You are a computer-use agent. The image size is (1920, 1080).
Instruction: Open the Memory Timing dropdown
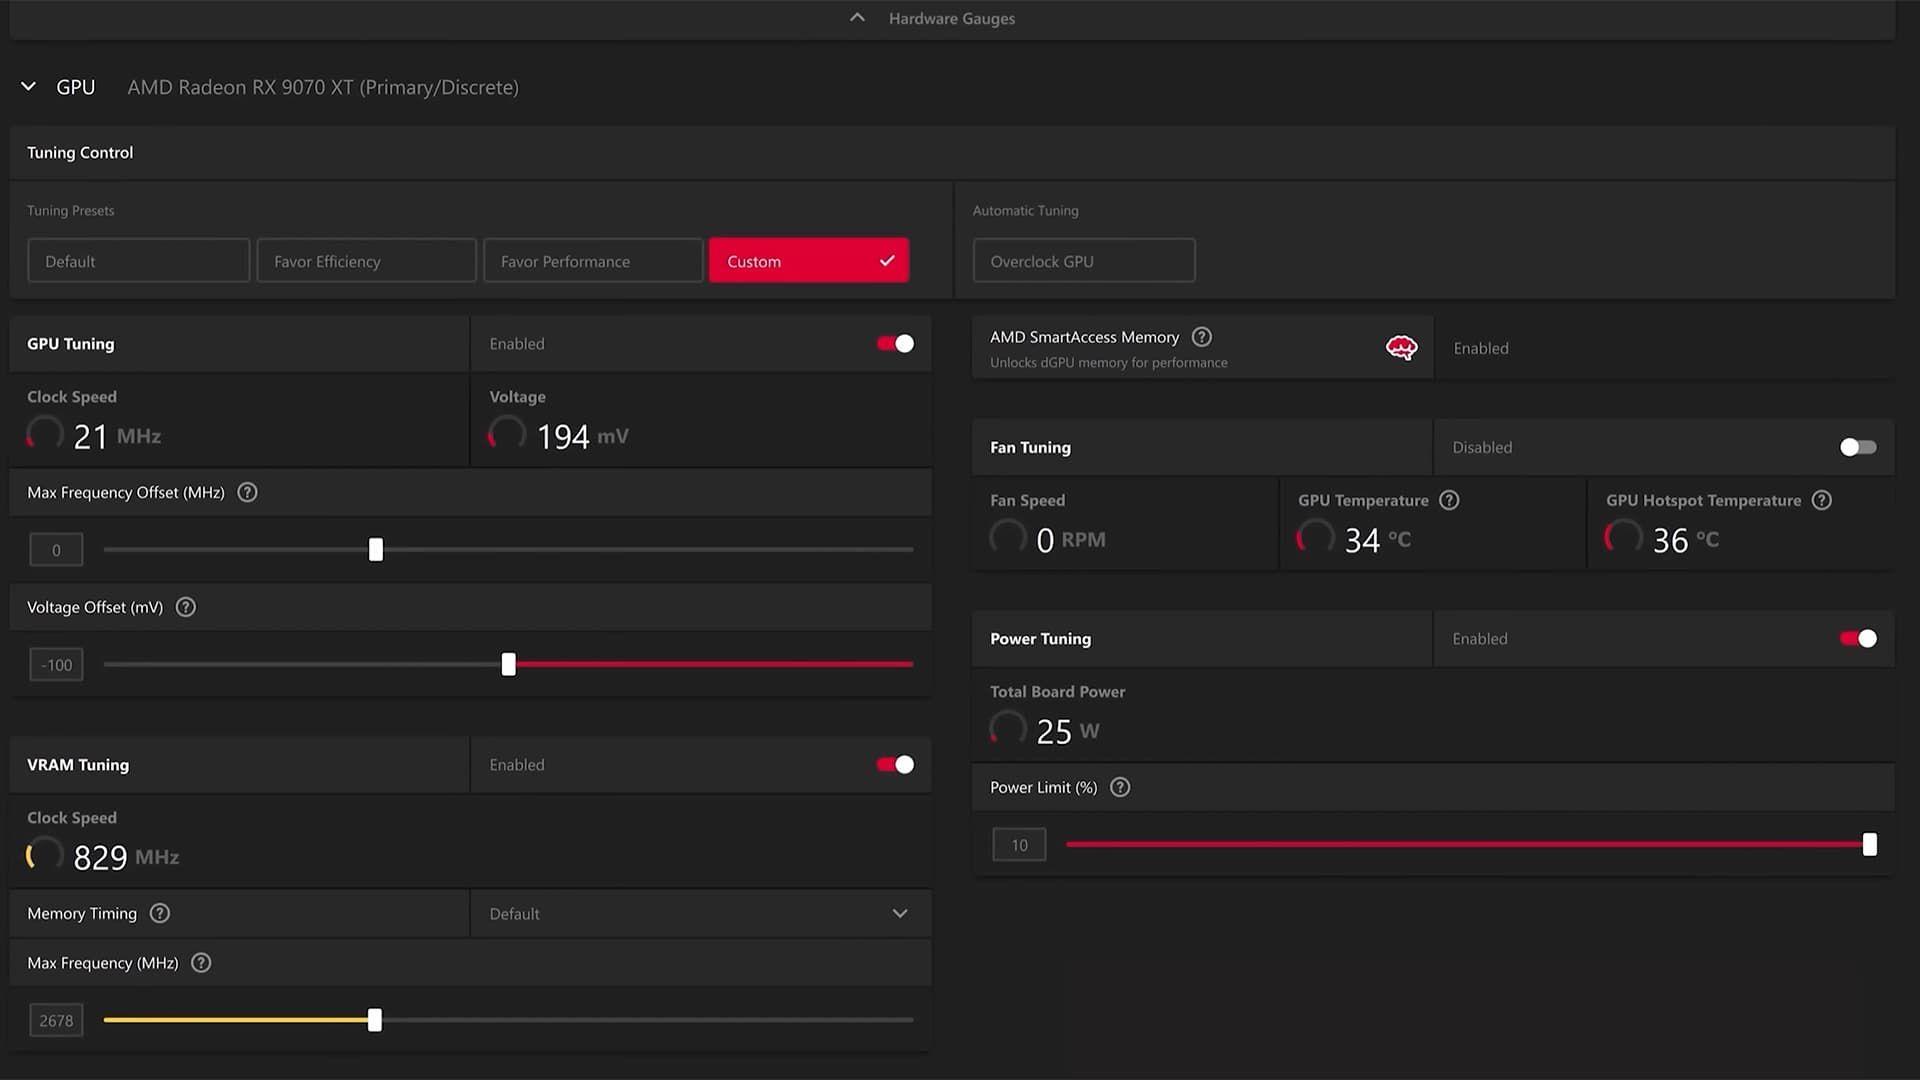[x=700, y=913]
